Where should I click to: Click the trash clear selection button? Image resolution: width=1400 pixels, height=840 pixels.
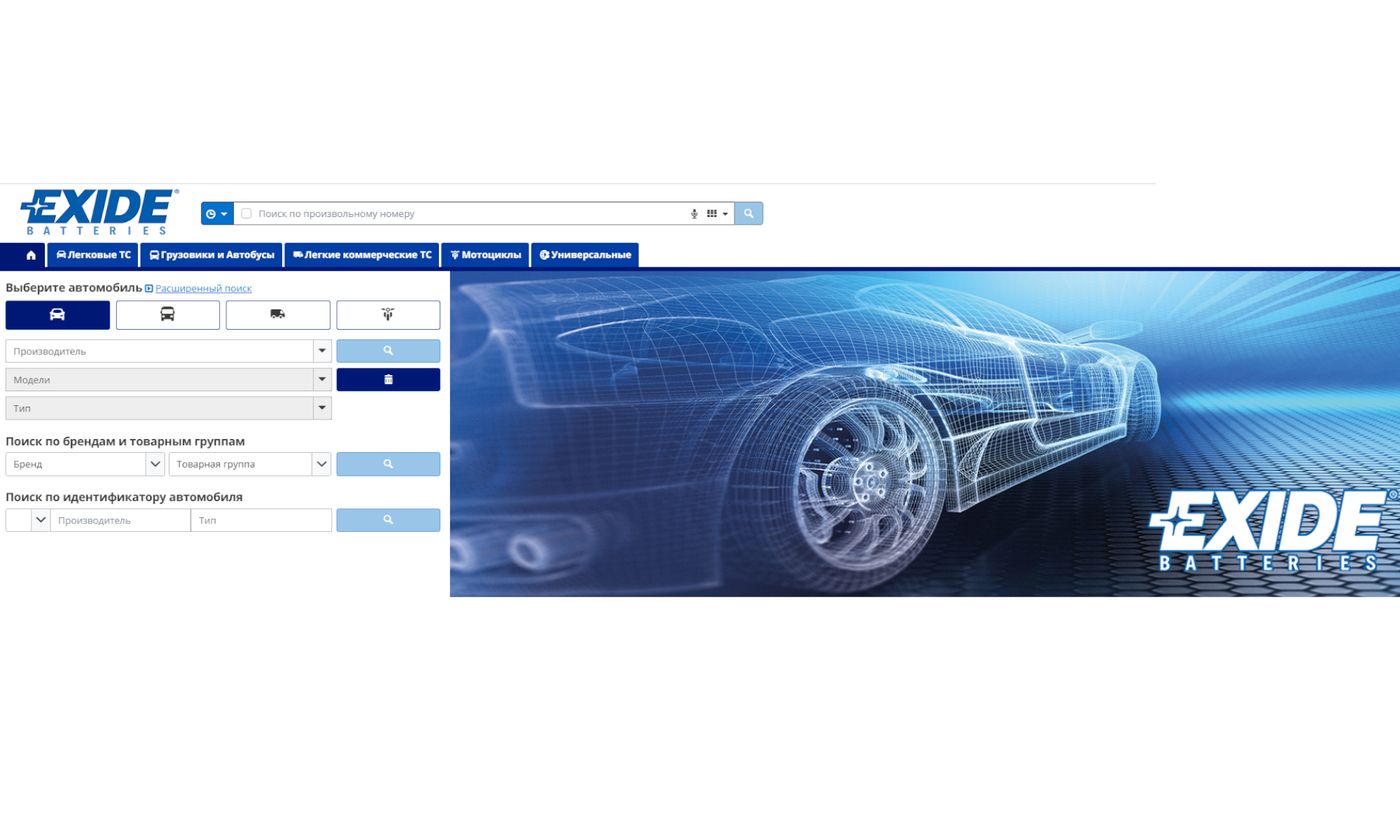click(388, 379)
